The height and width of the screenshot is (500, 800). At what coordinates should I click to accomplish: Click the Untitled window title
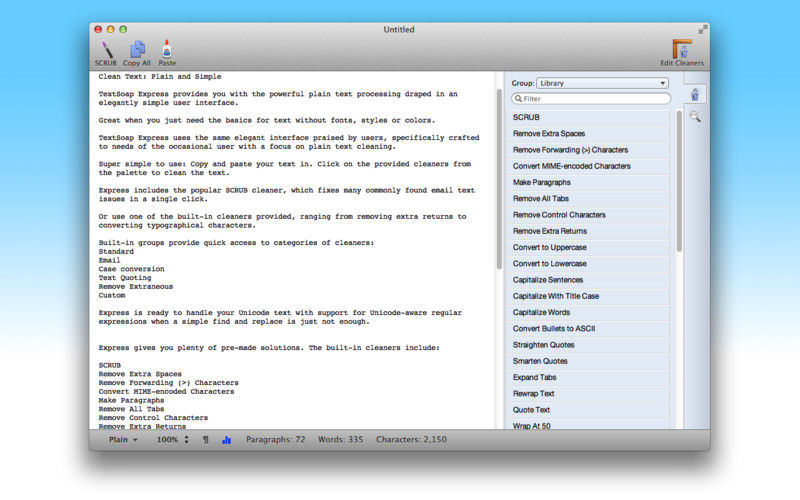399,30
